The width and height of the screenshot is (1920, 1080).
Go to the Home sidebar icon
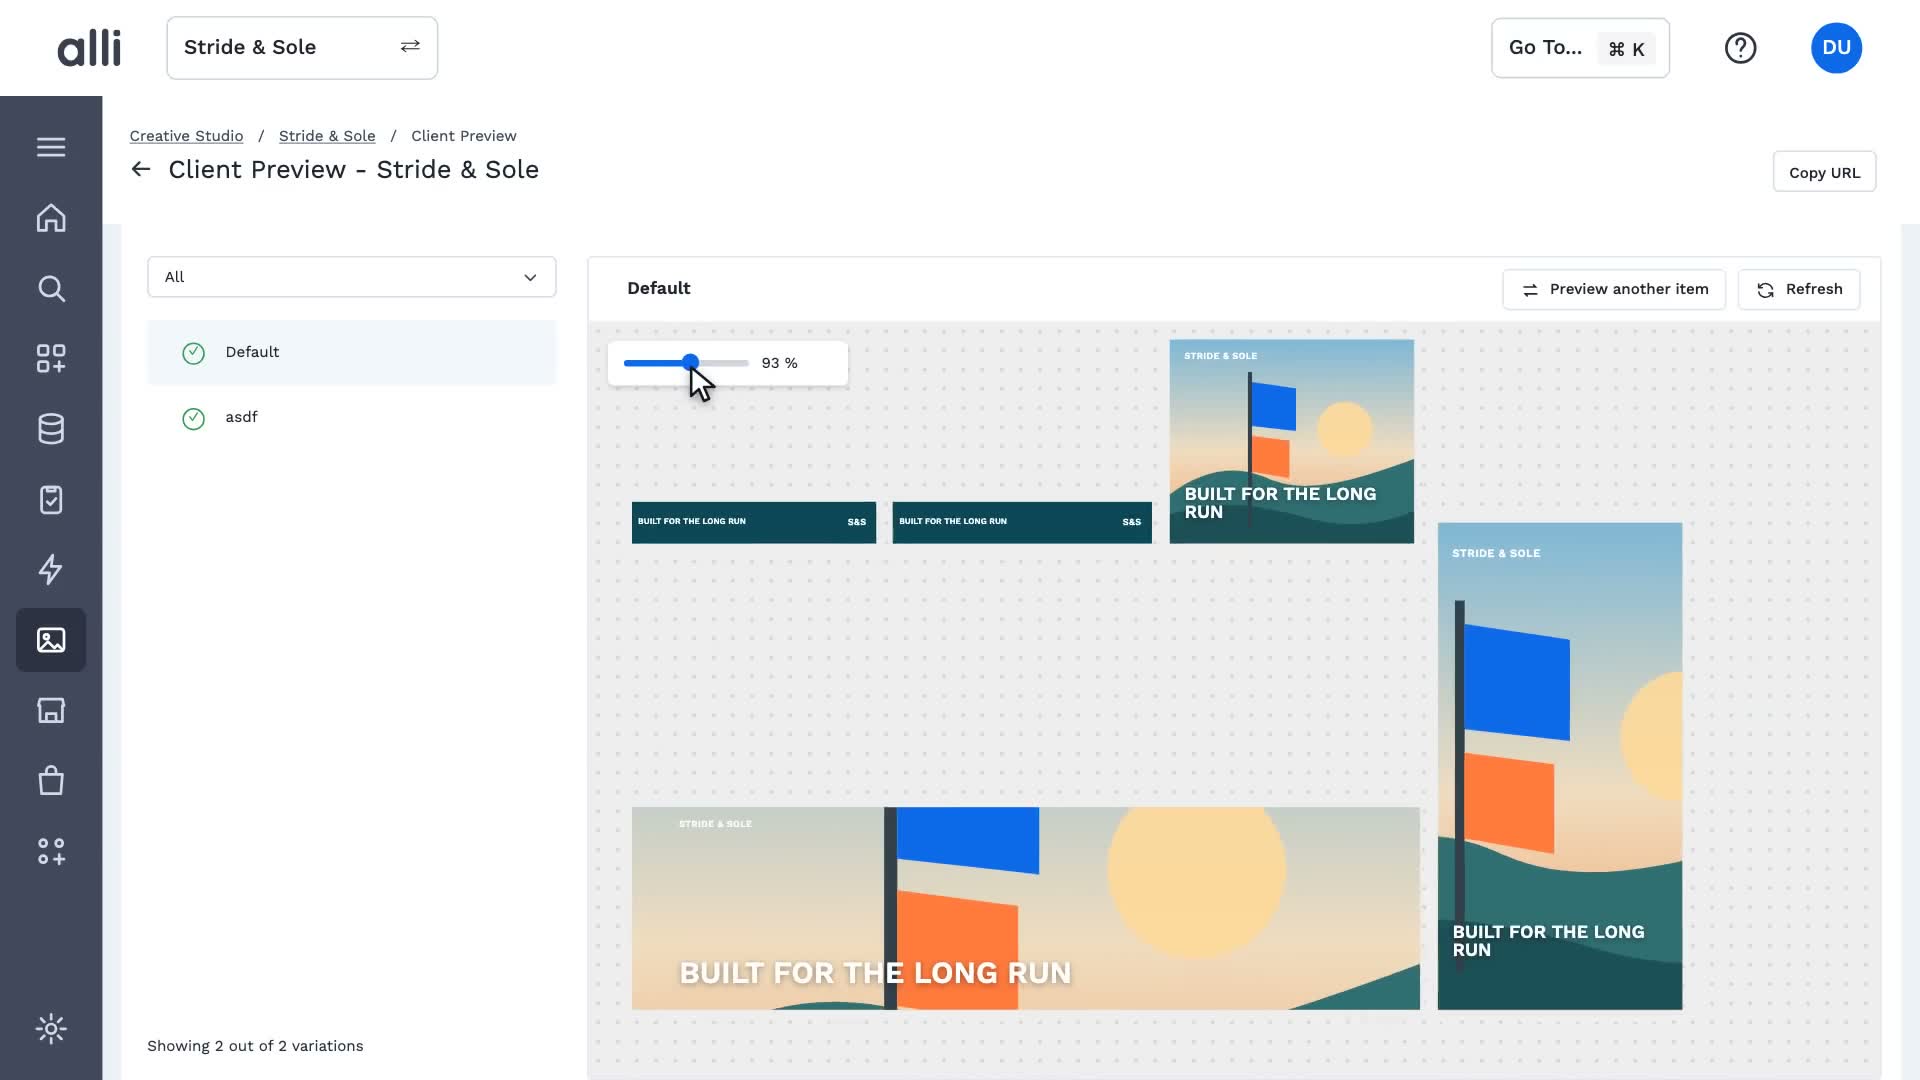pyautogui.click(x=51, y=218)
